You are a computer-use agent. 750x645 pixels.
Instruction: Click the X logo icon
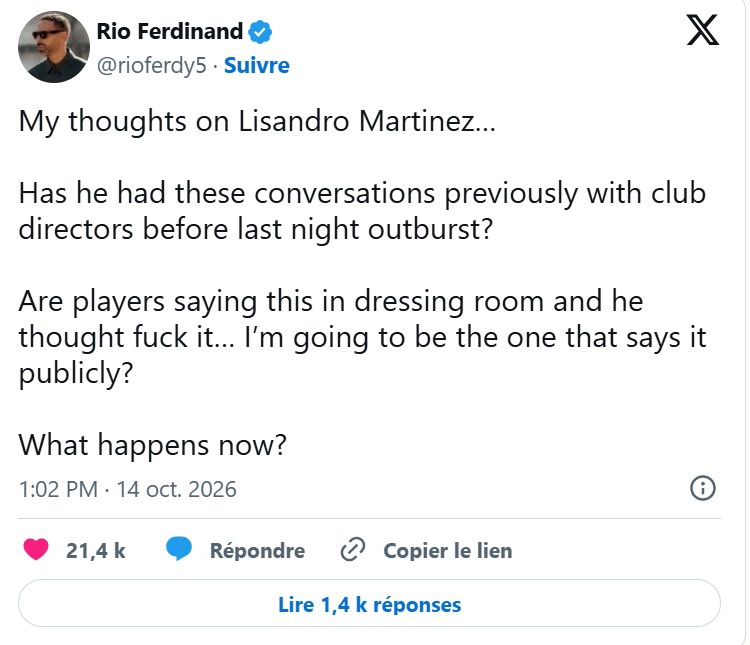point(703,30)
